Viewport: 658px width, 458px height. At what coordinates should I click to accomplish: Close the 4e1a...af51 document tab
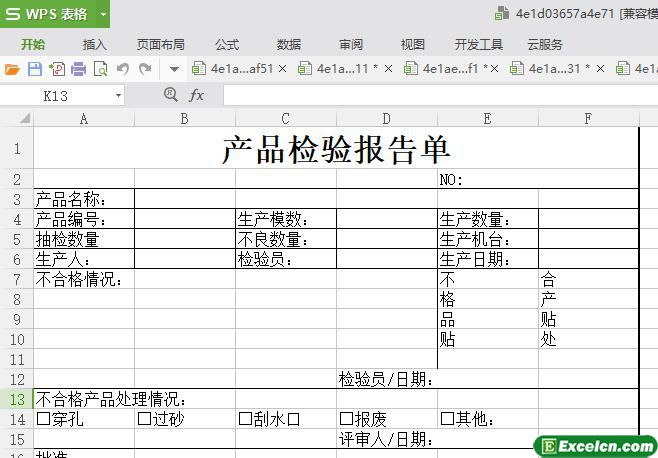[x=283, y=68]
